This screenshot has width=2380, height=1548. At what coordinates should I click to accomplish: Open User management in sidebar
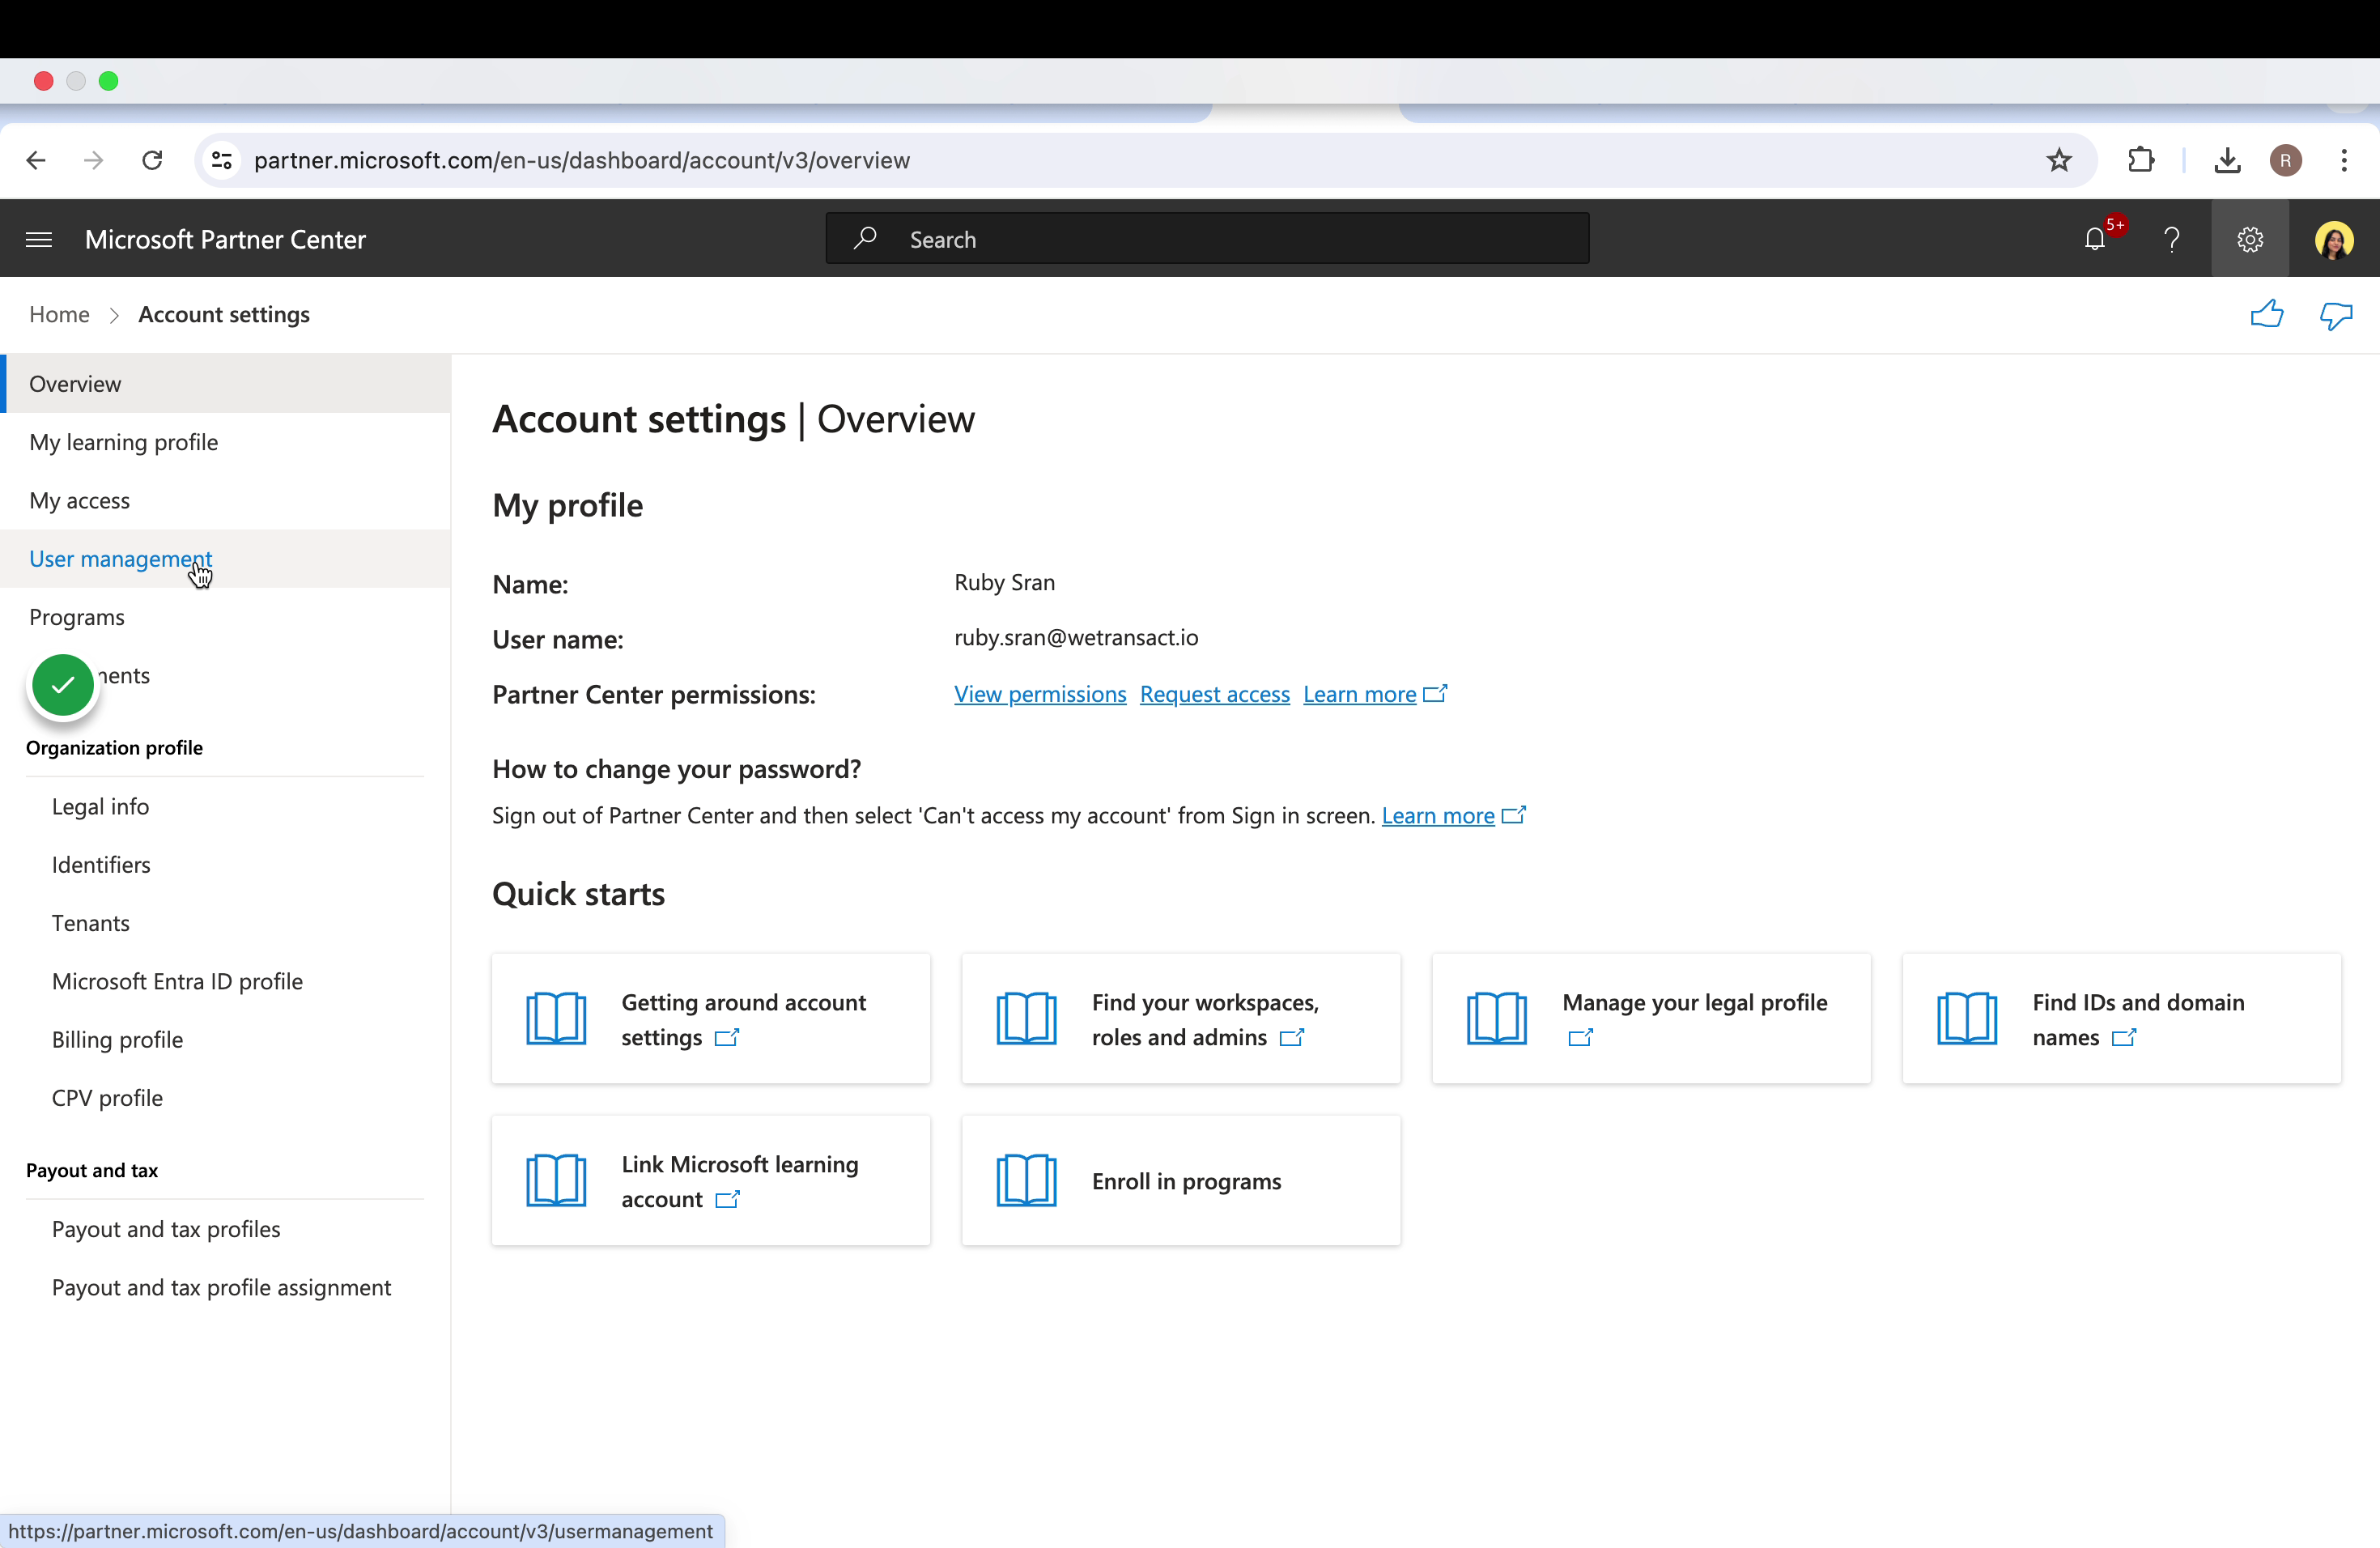pos(226,559)
